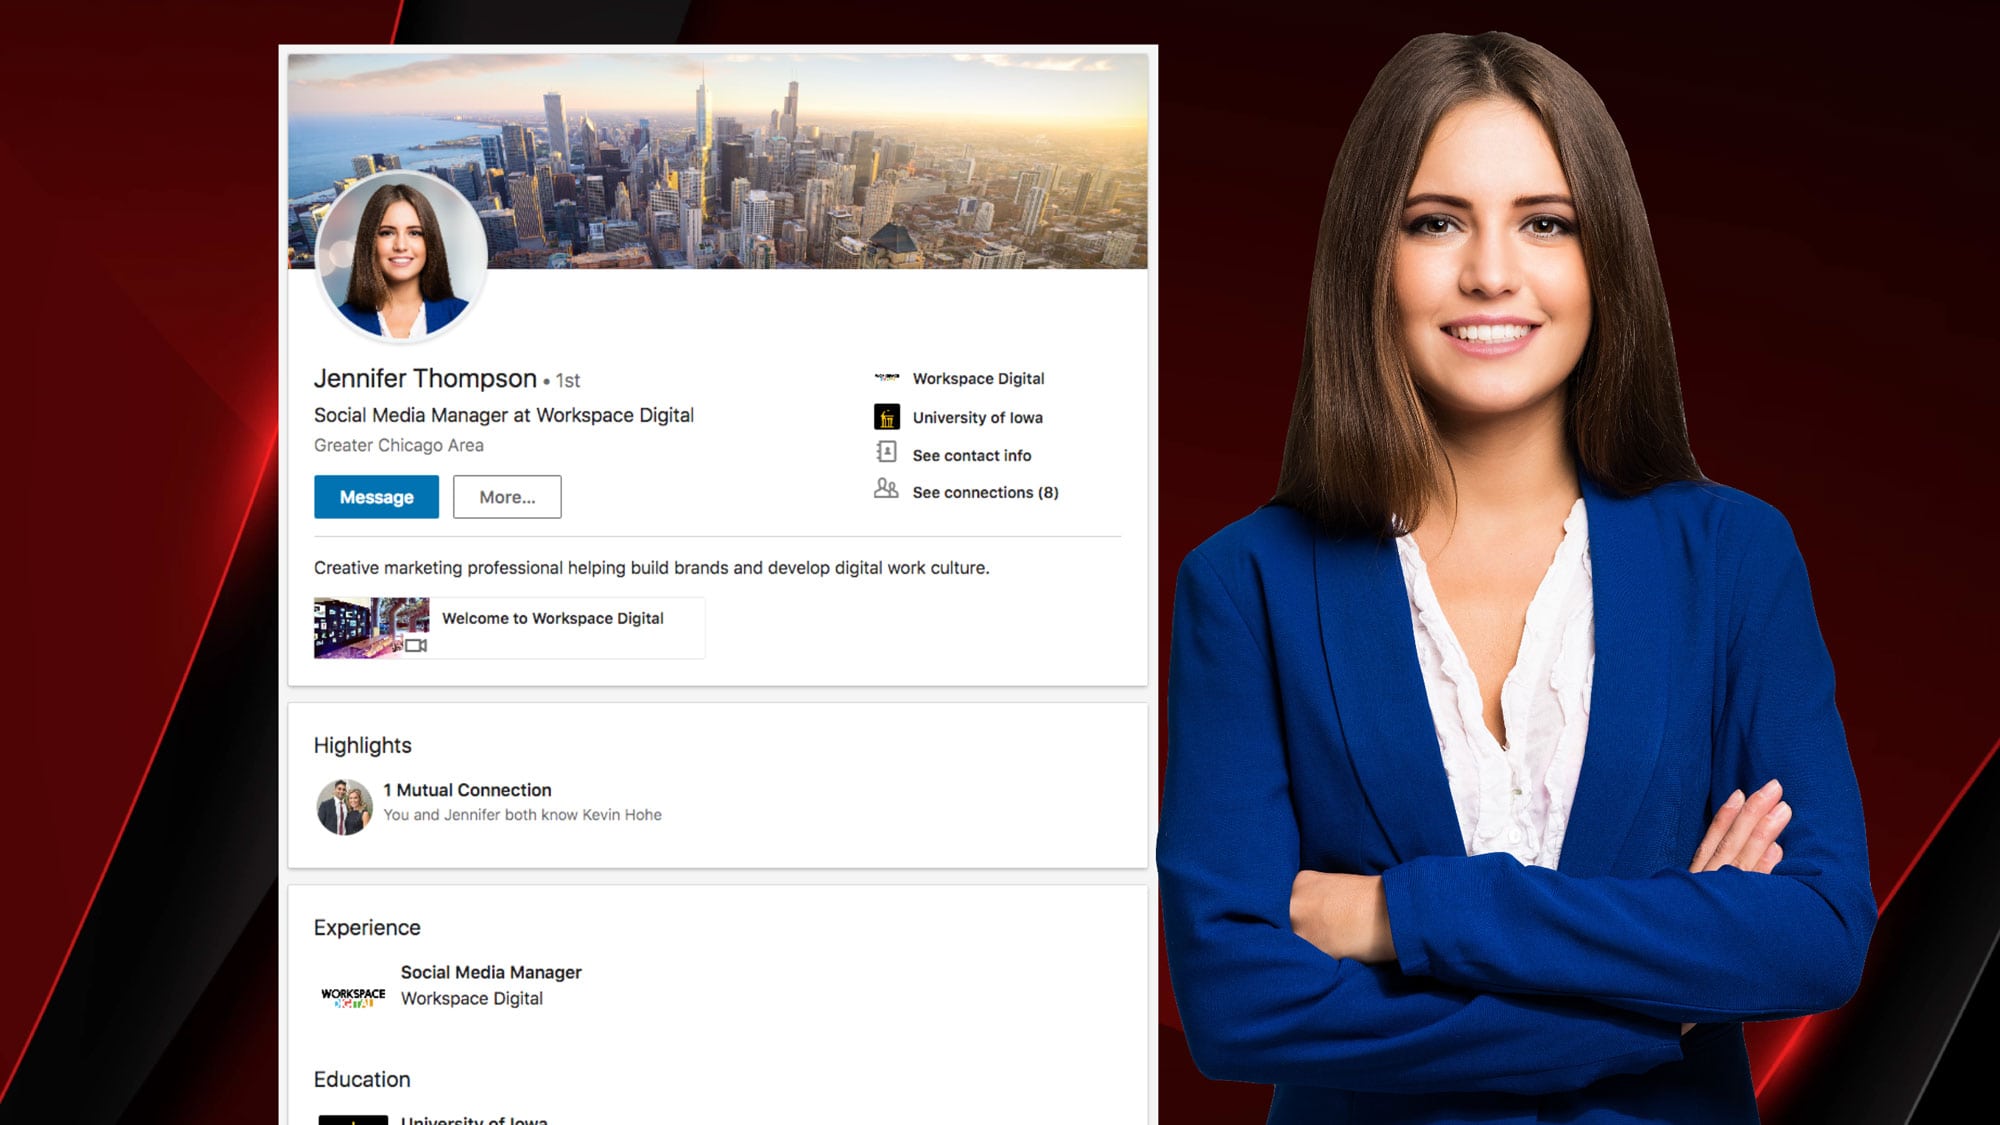Screen dimensions: 2000x1125
Task: Select the Greater Chicago Area location text
Action: 398,444
